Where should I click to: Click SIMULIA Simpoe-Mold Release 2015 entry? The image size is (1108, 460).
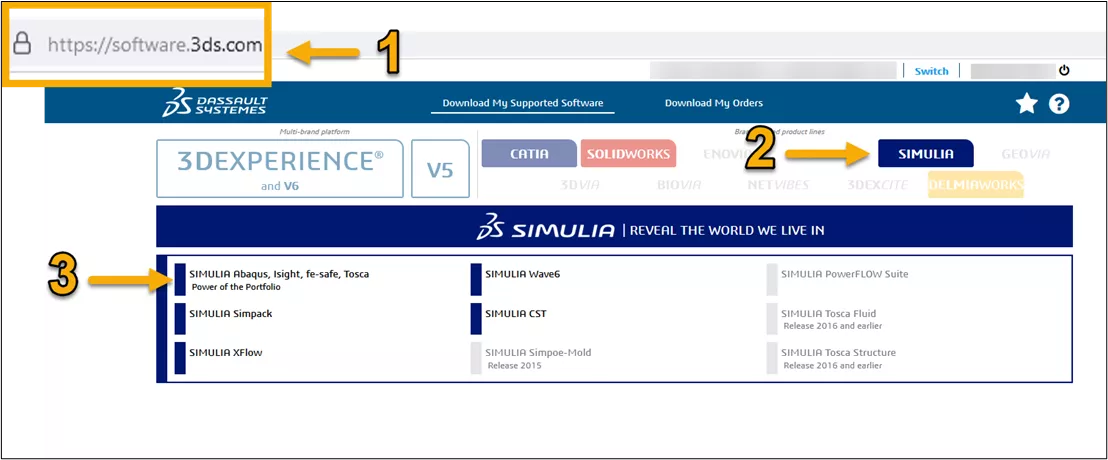538,358
